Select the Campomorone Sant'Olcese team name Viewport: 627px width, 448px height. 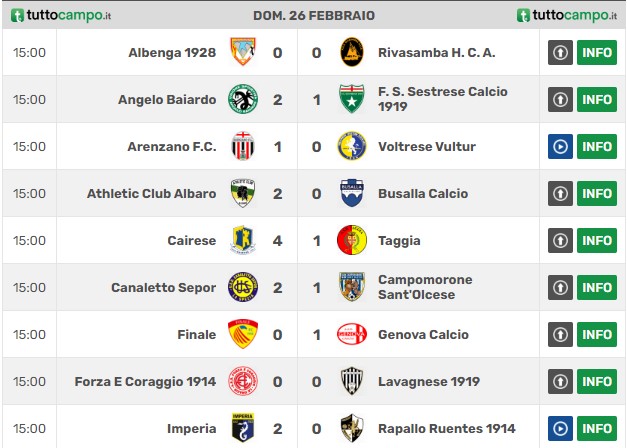[x=425, y=287]
